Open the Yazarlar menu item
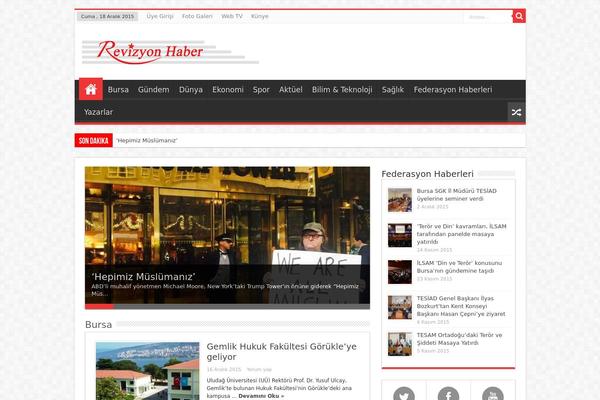This screenshot has height=400, width=600. 98,112
